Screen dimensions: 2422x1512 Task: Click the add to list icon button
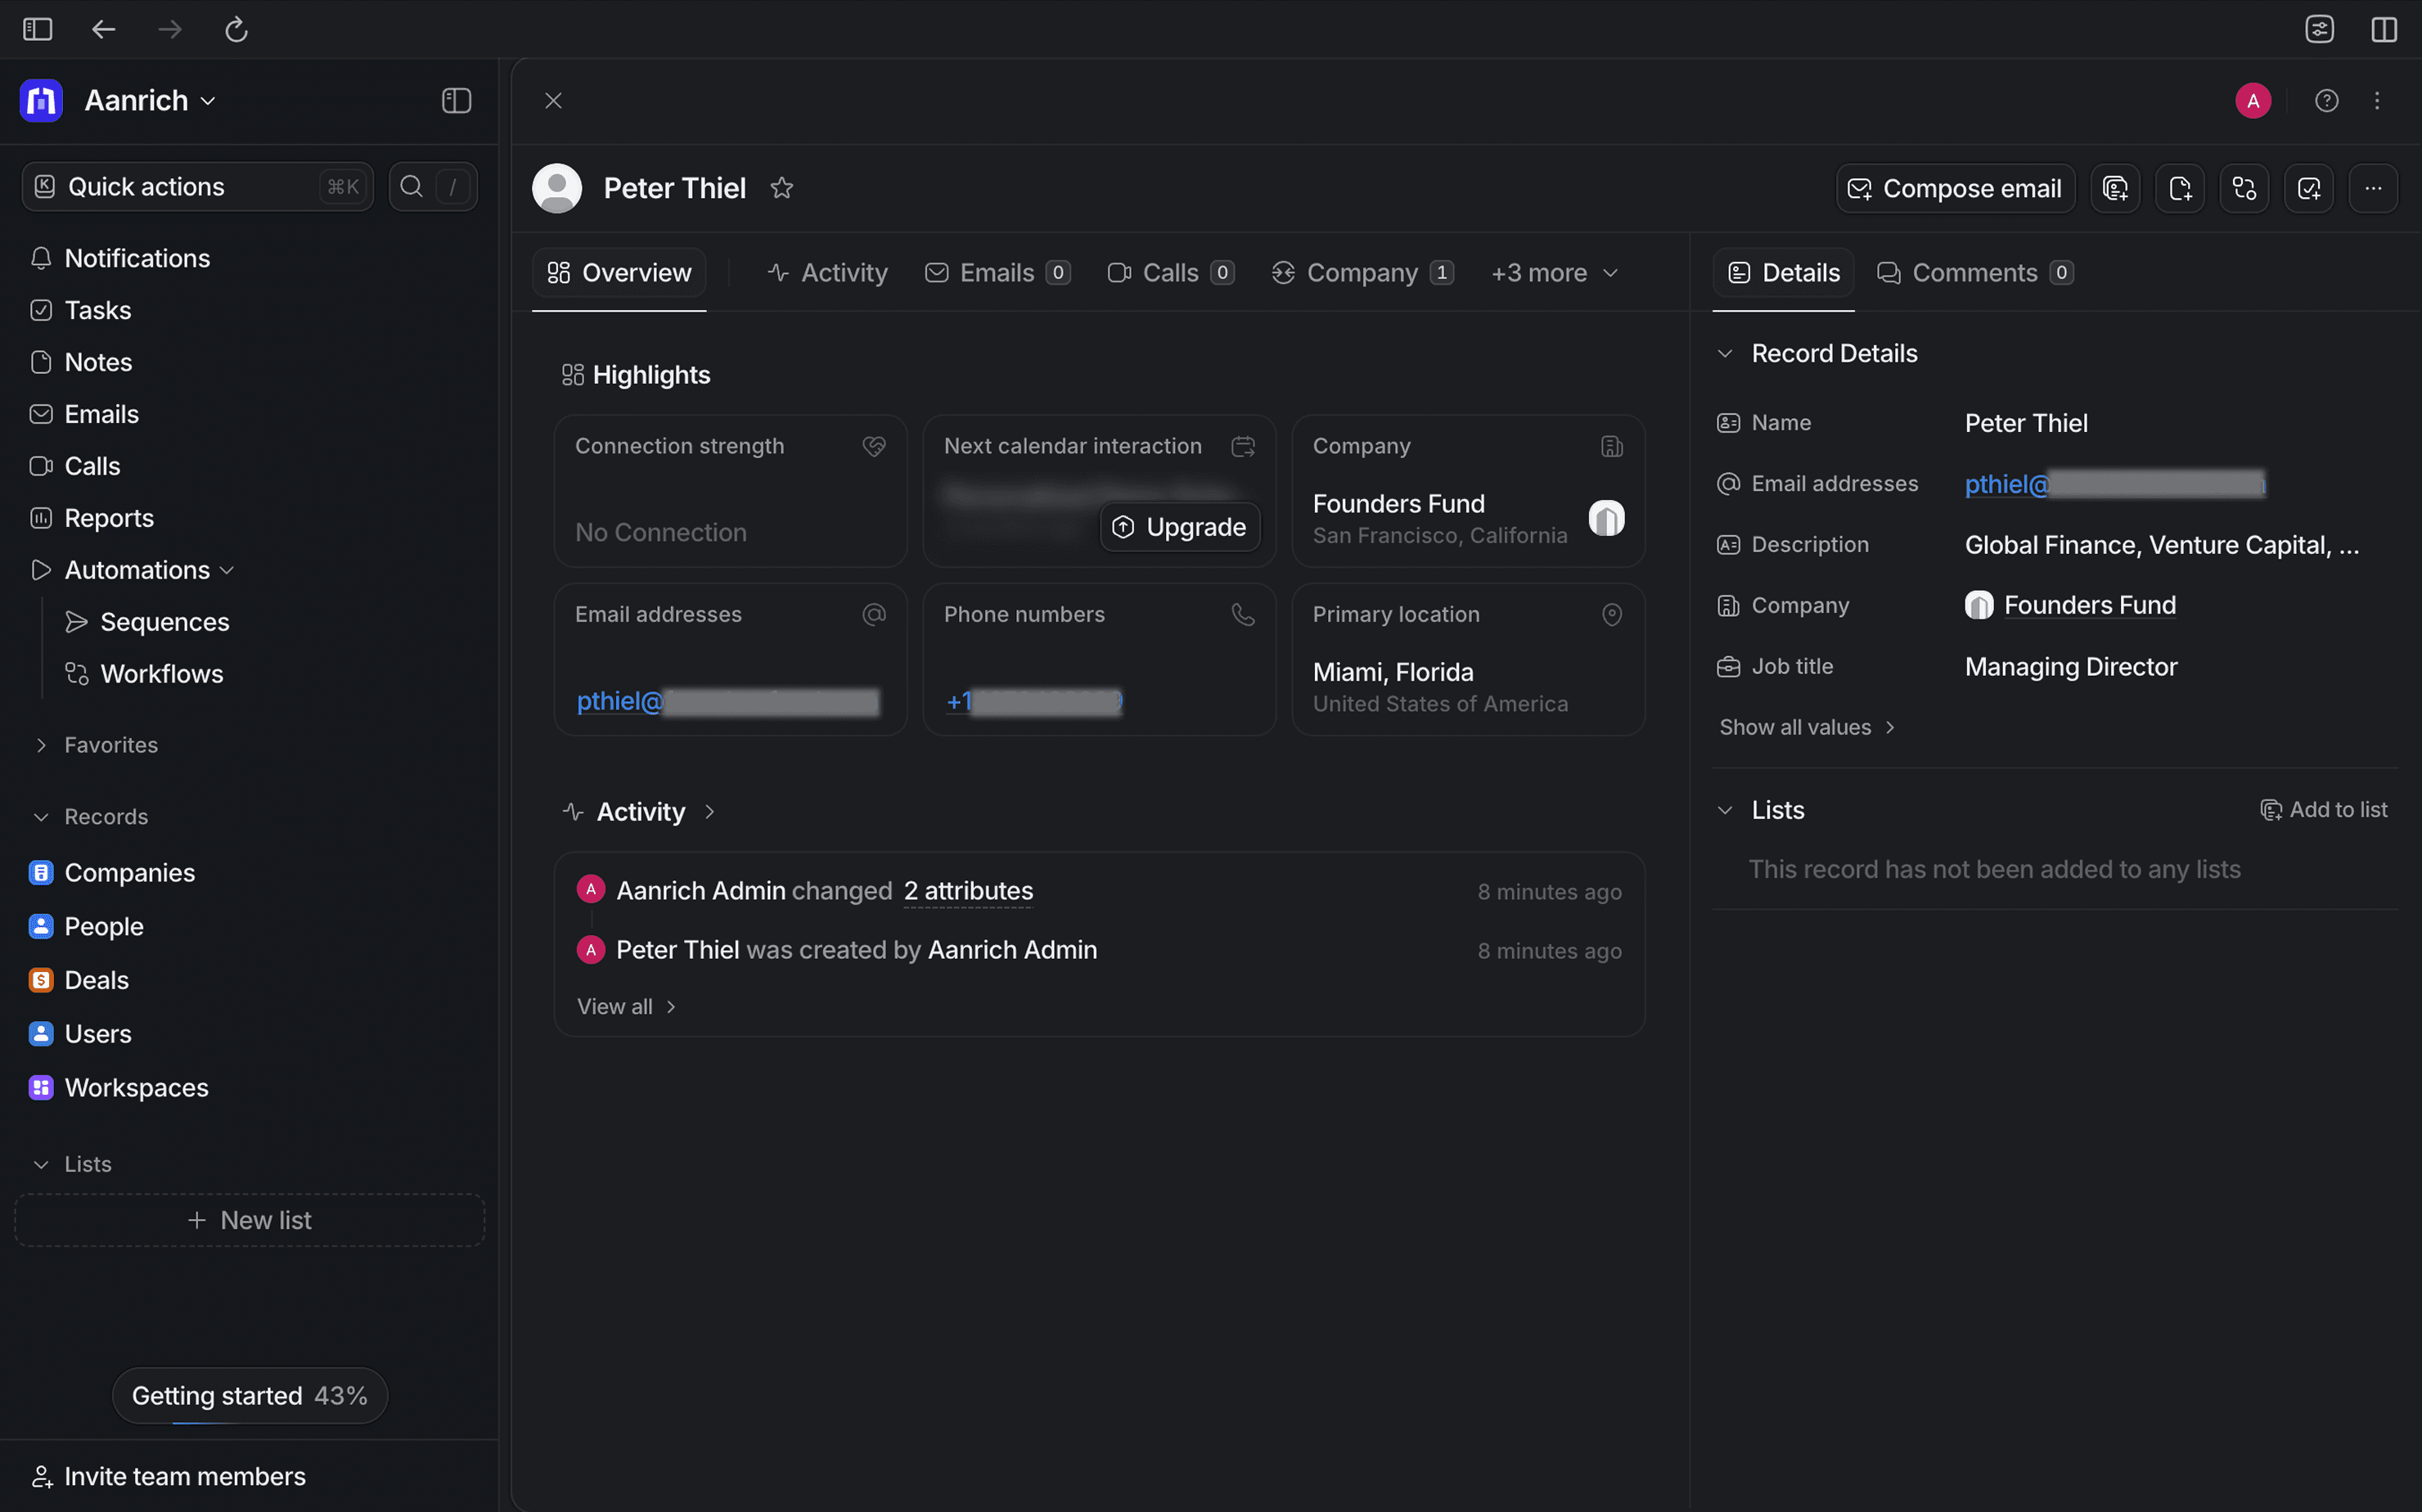tap(2115, 188)
